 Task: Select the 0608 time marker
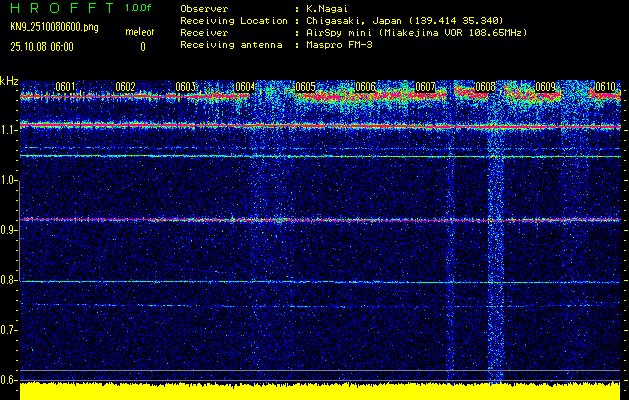(x=485, y=87)
